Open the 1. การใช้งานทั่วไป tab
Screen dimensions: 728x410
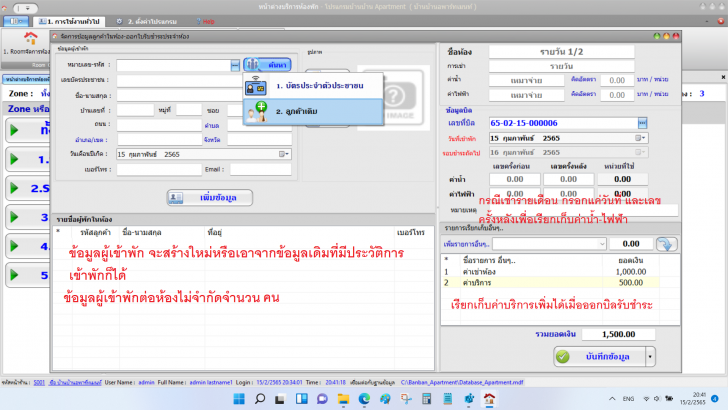coord(69,21)
